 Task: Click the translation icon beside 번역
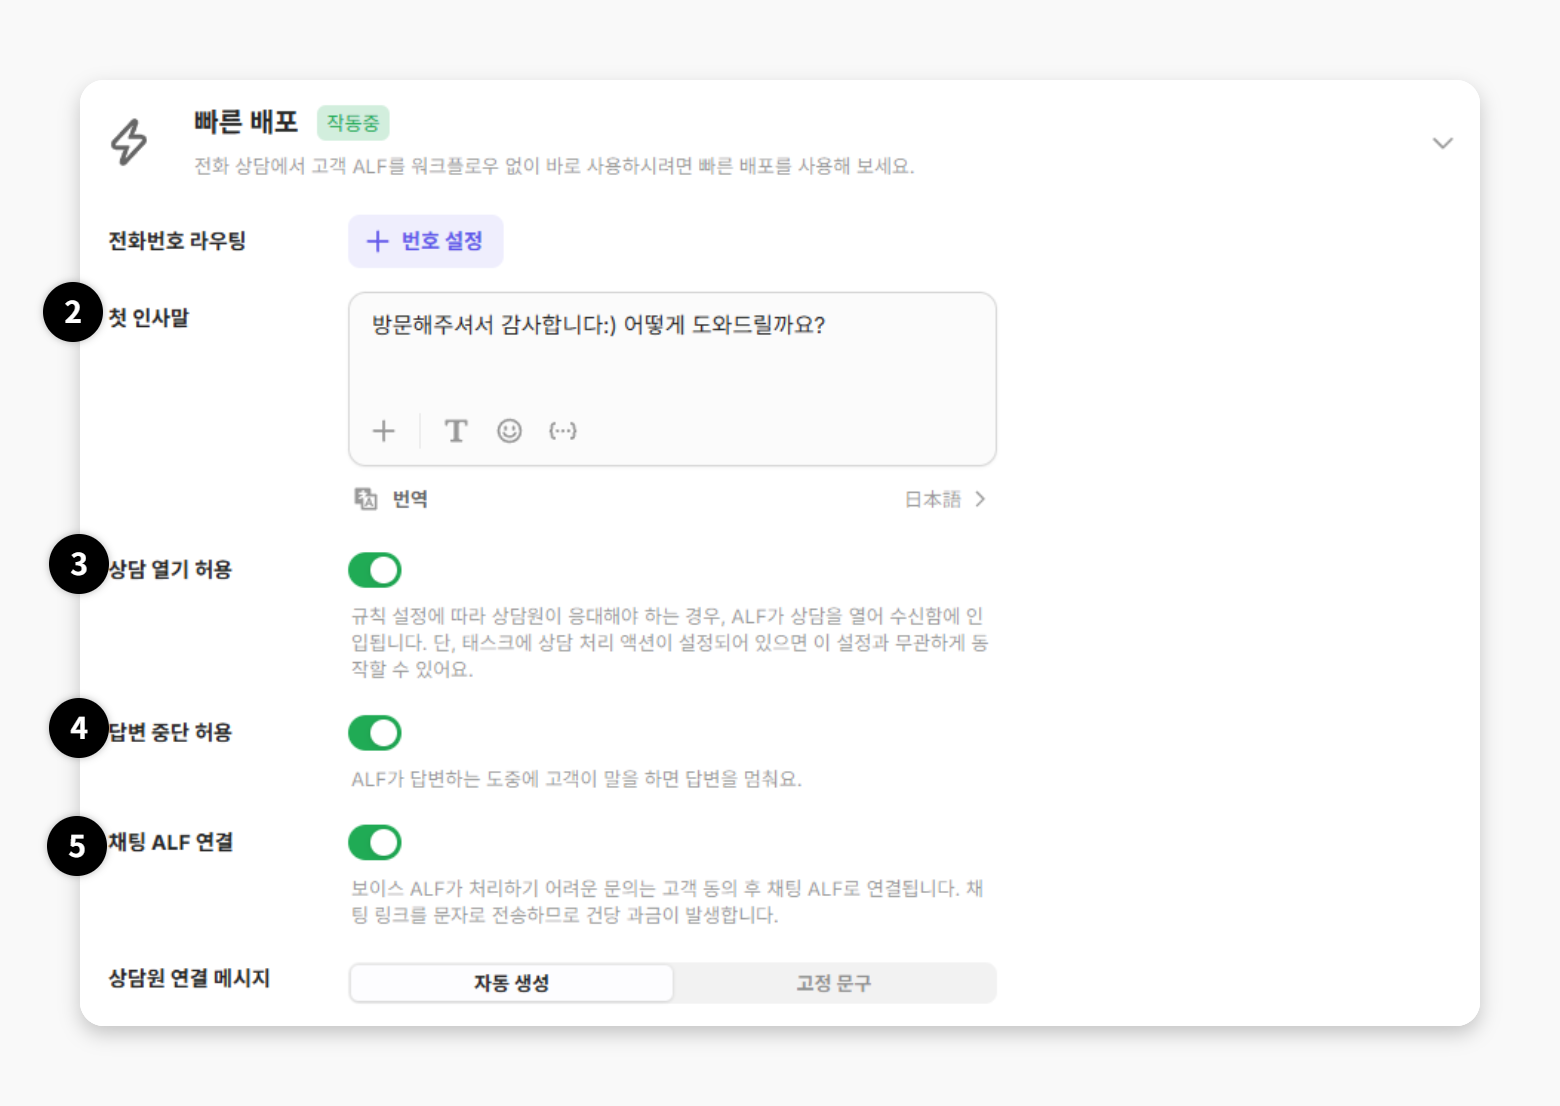pos(366,499)
